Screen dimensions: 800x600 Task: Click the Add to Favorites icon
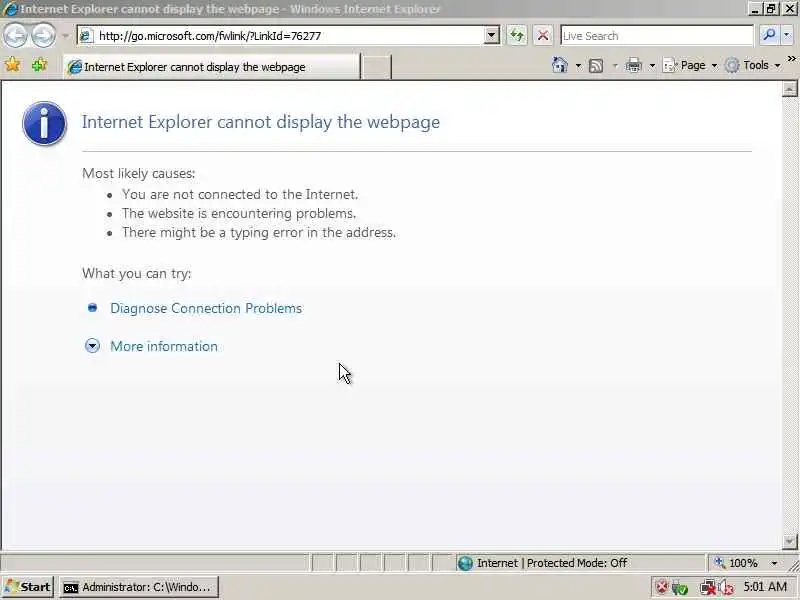(x=39, y=65)
